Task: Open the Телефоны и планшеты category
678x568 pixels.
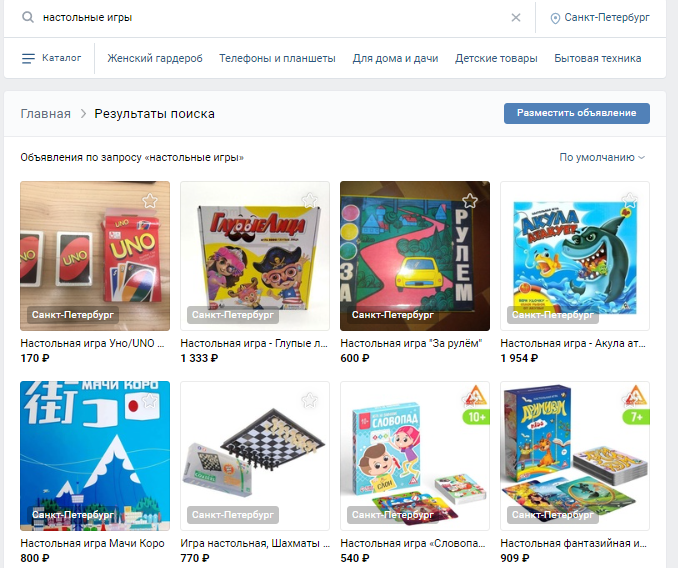Action: point(277,58)
